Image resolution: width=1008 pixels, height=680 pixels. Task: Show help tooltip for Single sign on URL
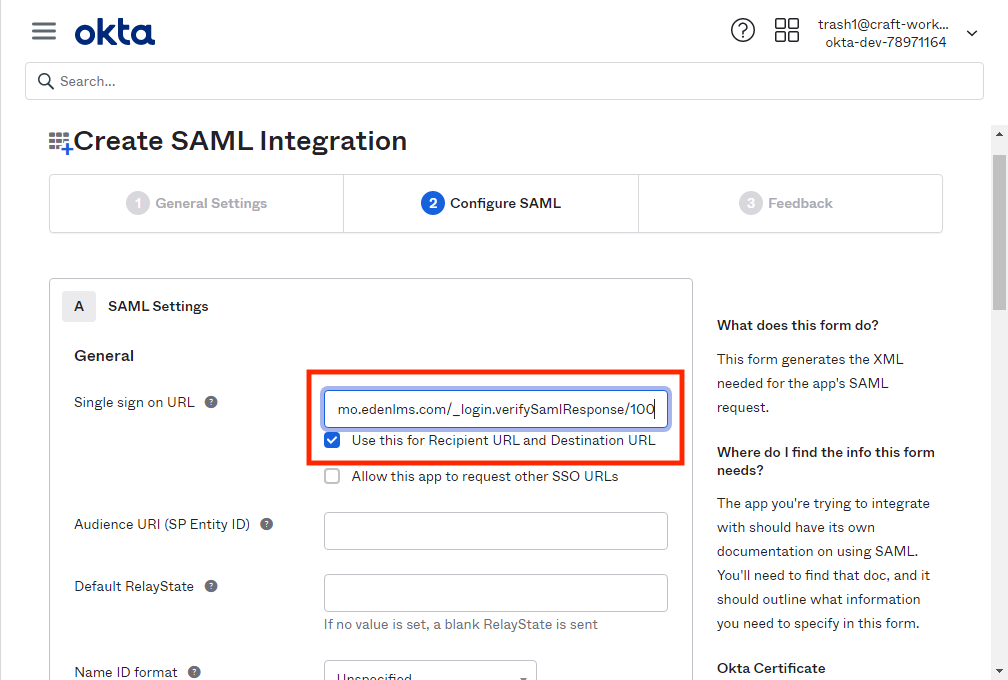(211, 402)
